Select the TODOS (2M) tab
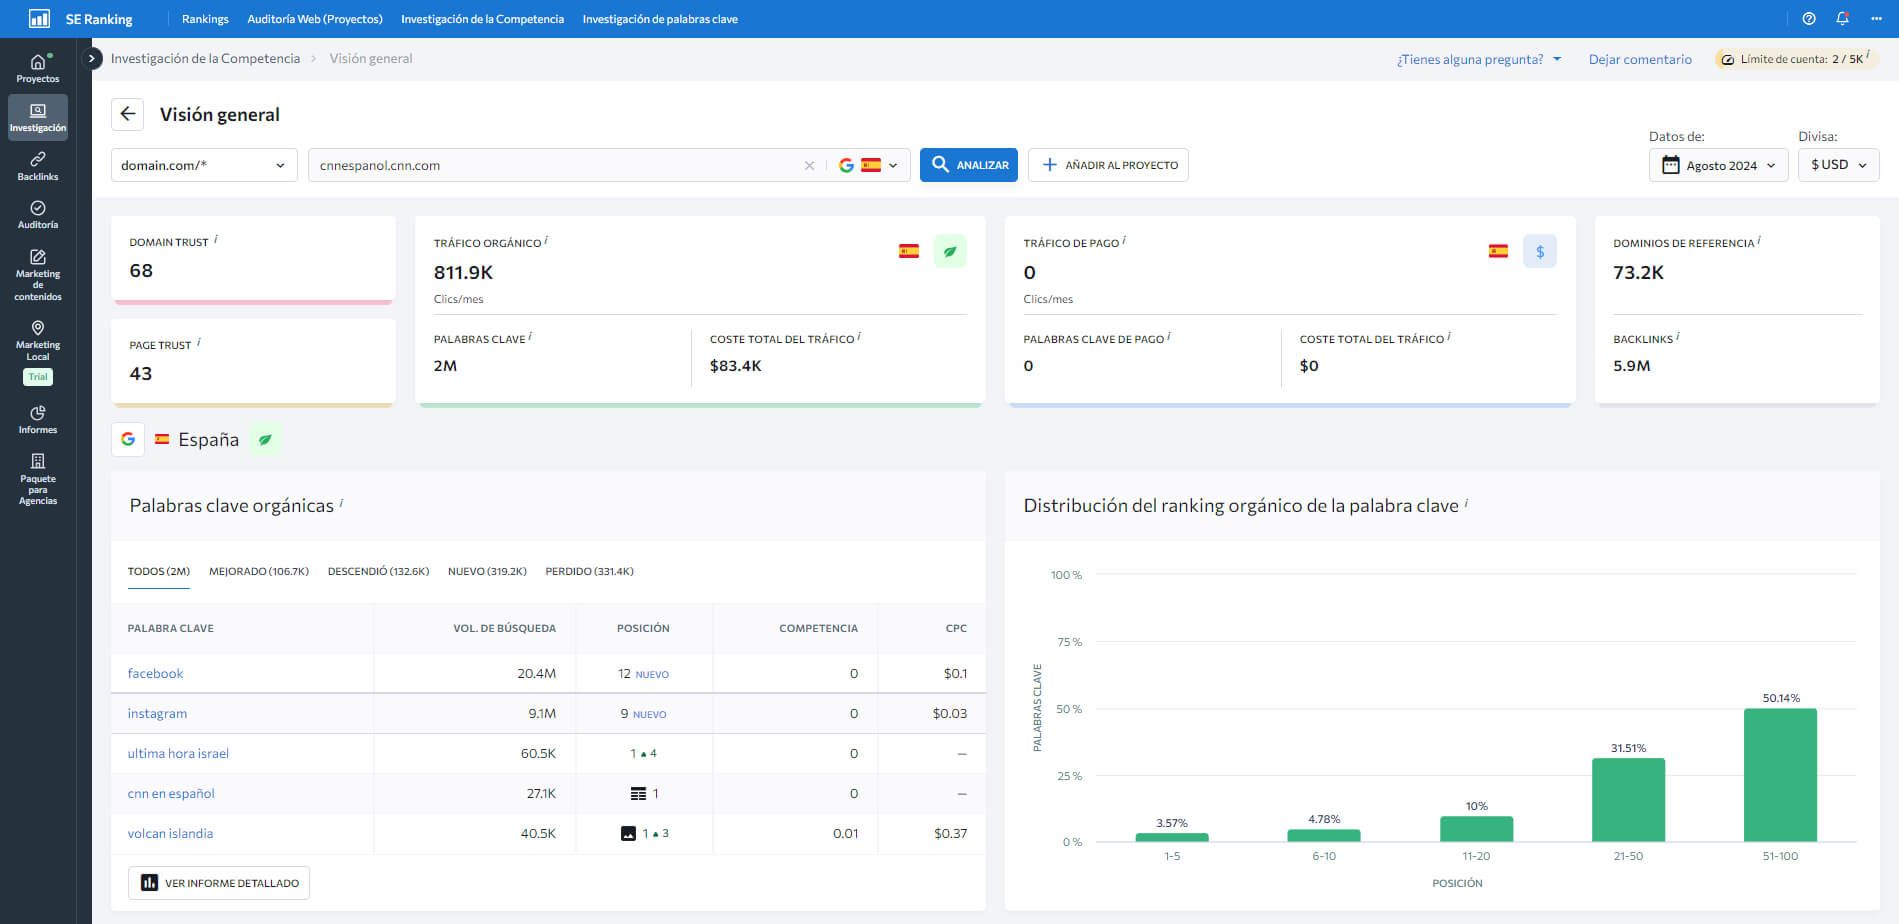 point(159,571)
